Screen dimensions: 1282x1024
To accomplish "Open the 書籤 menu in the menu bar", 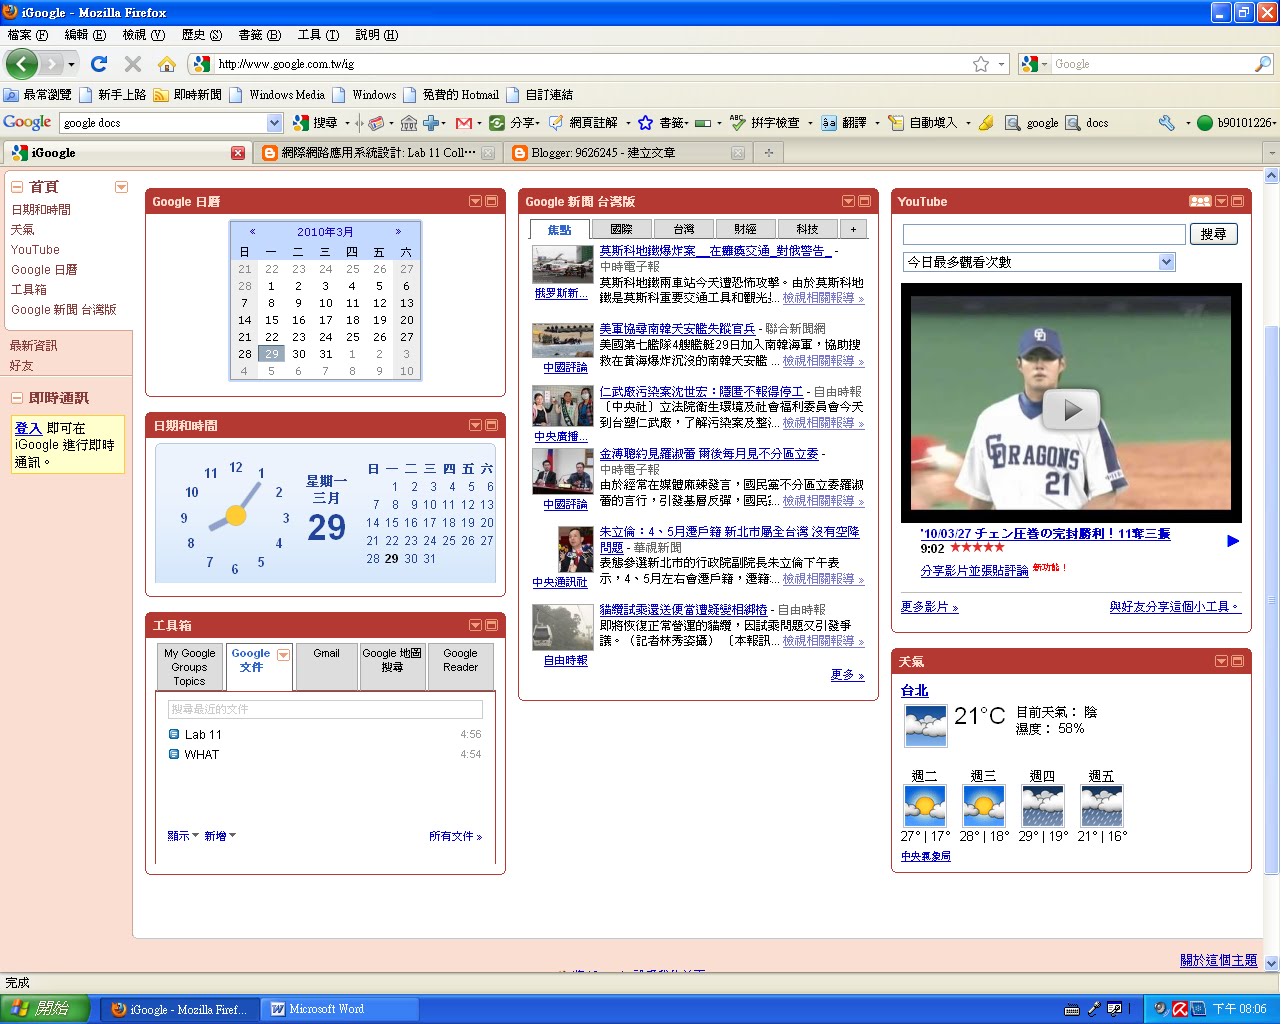I will pos(260,35).
